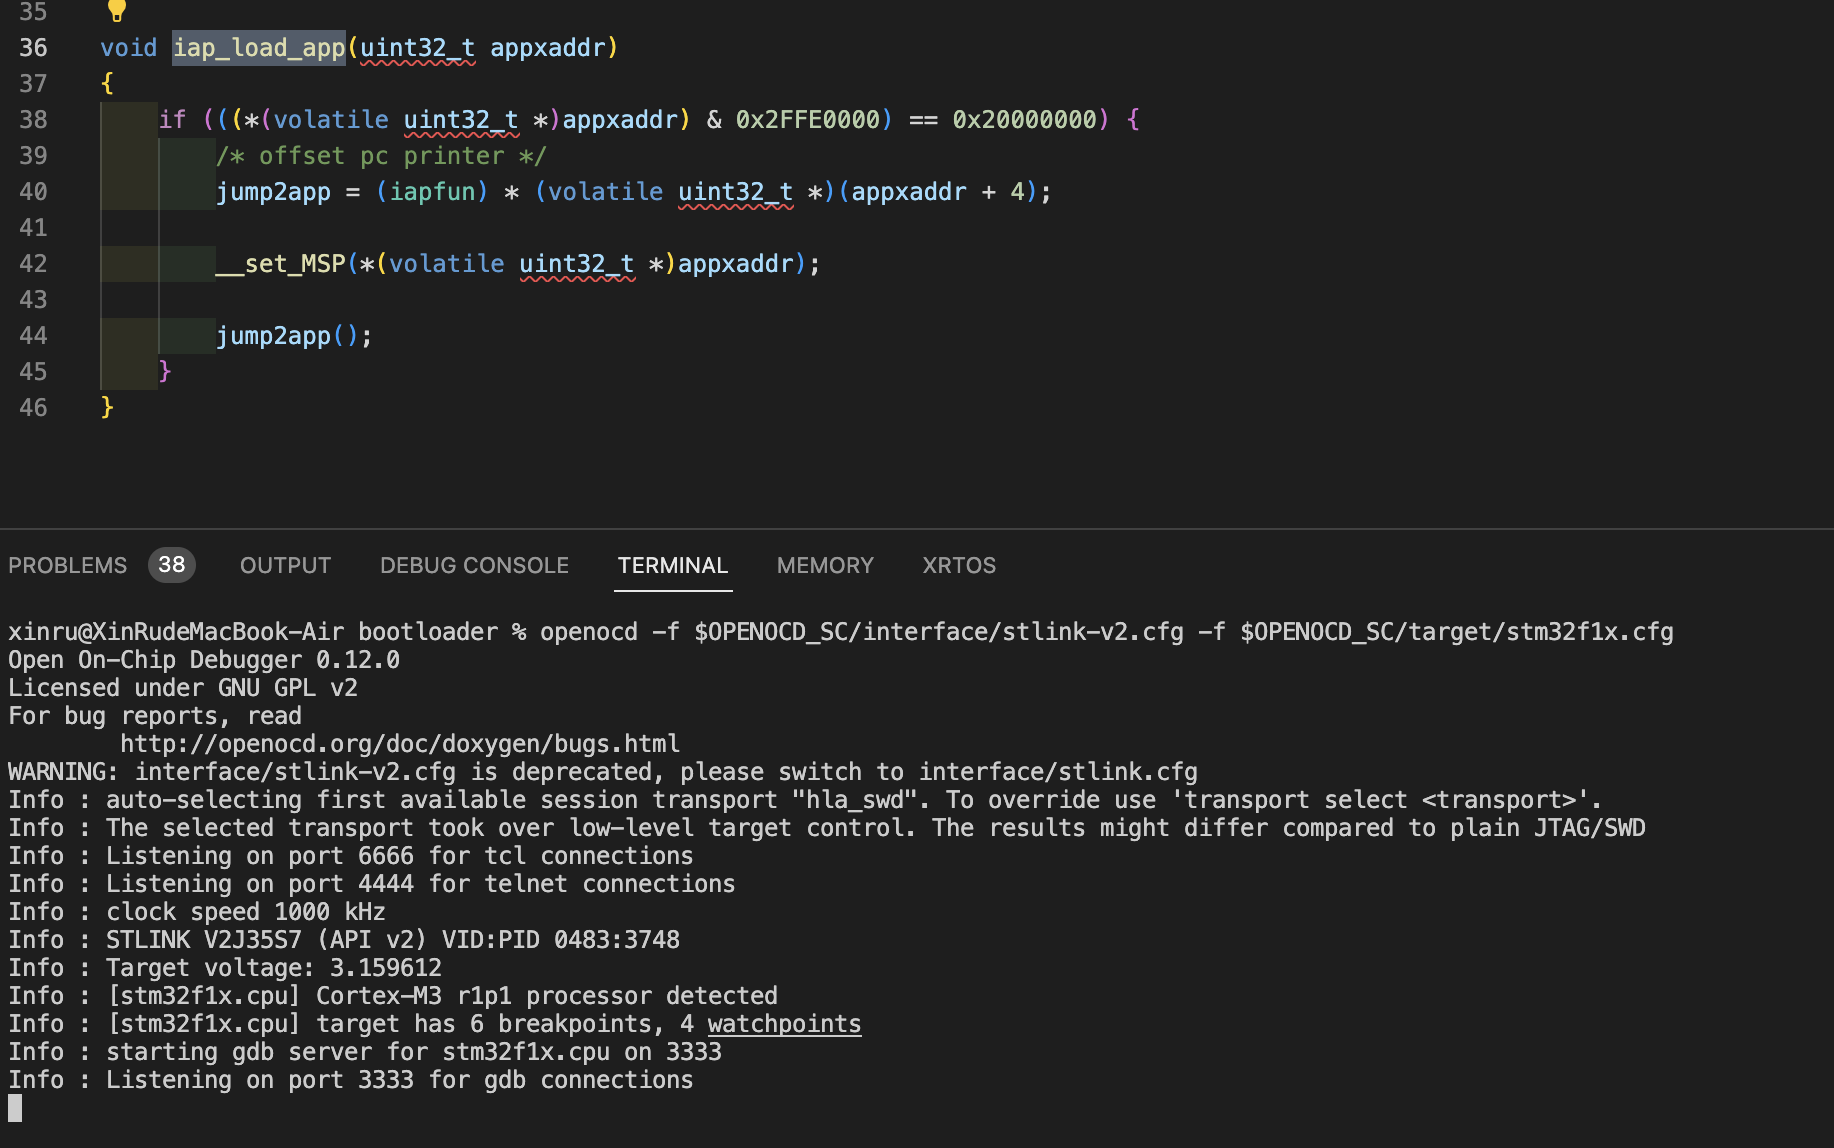
Task: Click the closing purple brace on line 45
Action: [165, 371]
